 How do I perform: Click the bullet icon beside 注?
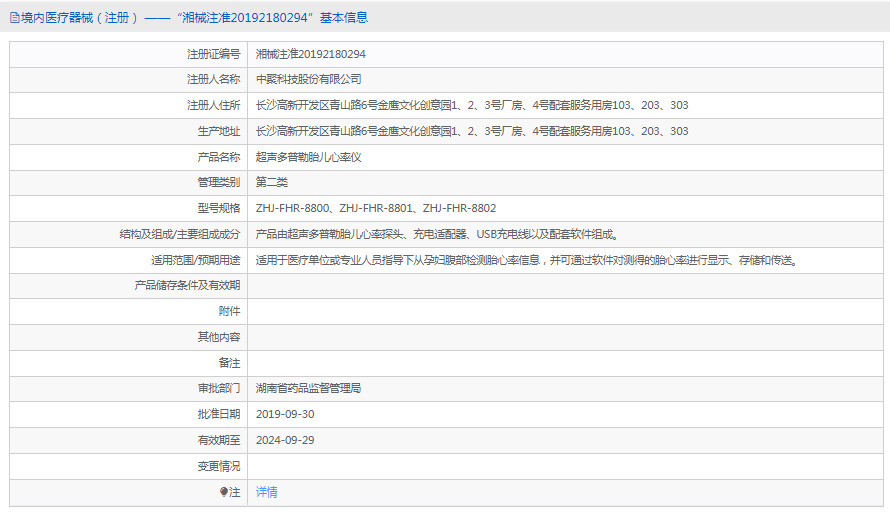click(224, 492)
